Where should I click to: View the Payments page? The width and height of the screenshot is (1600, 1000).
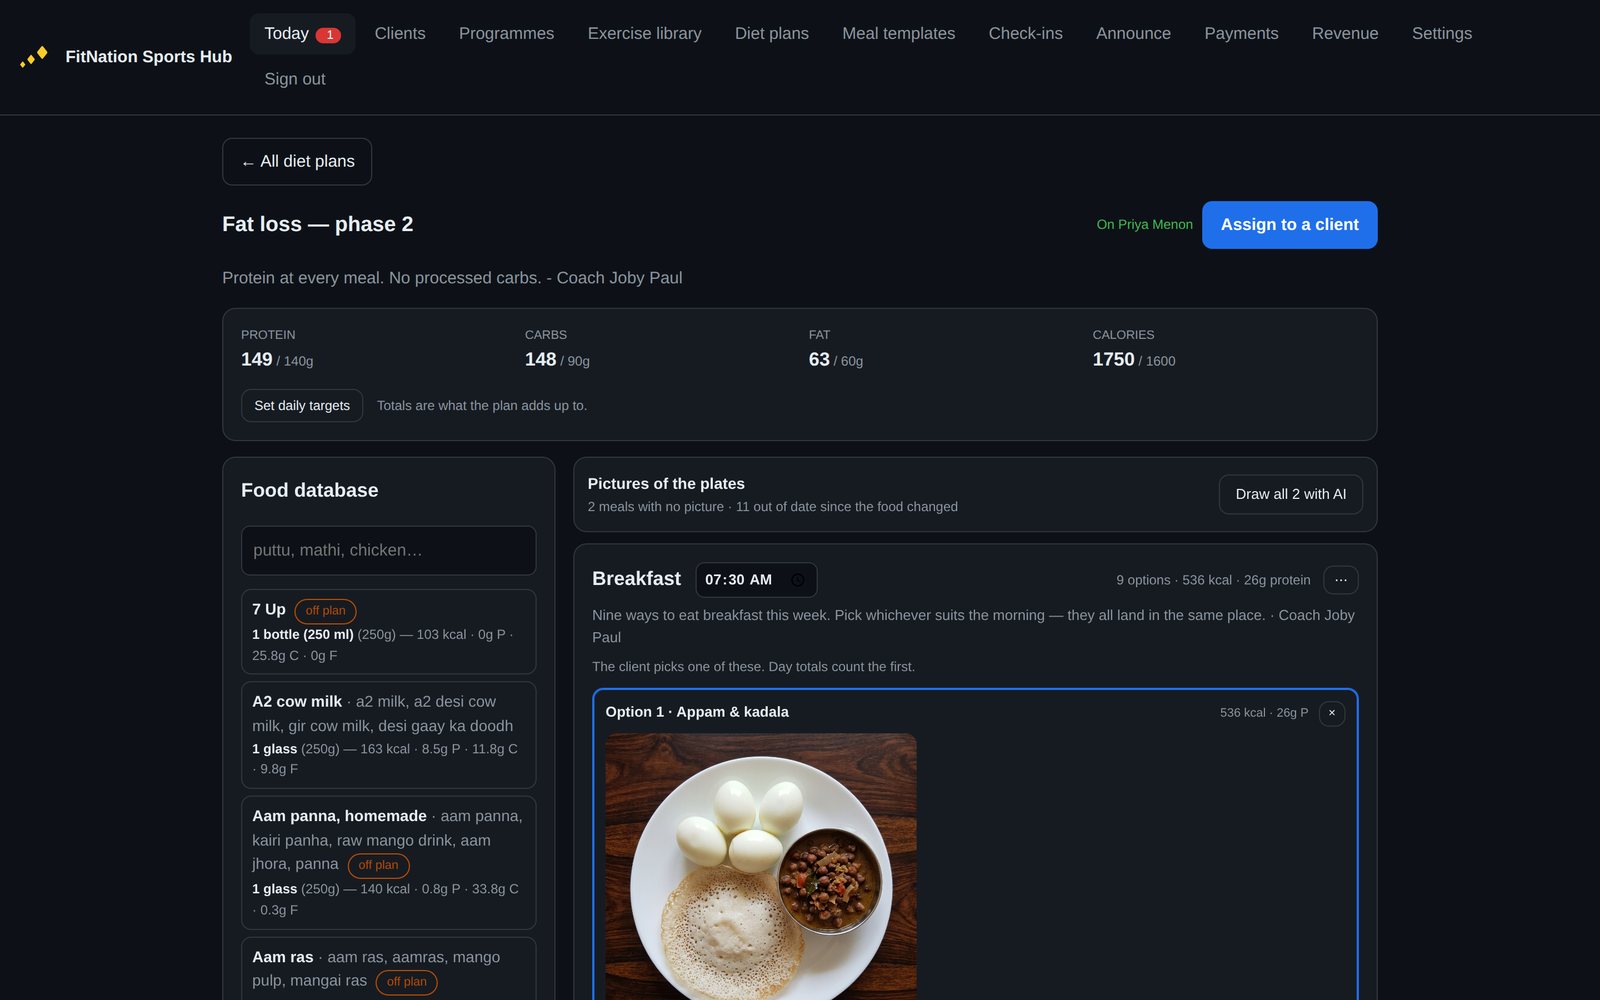1241,34
